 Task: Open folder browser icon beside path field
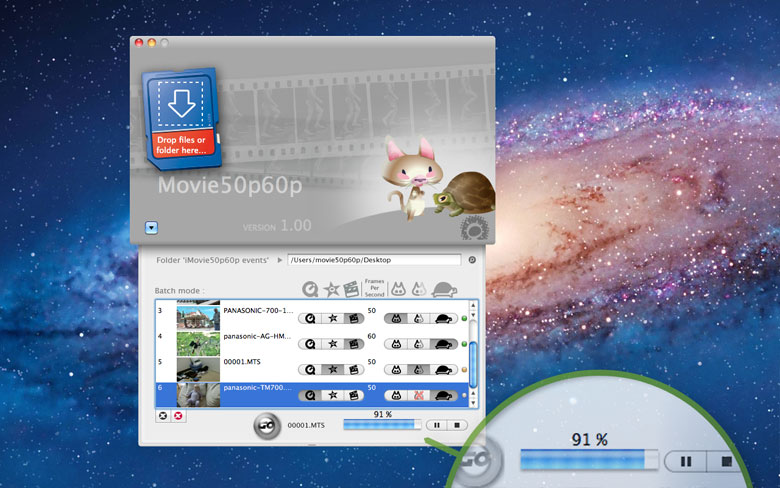coord(472,260)
